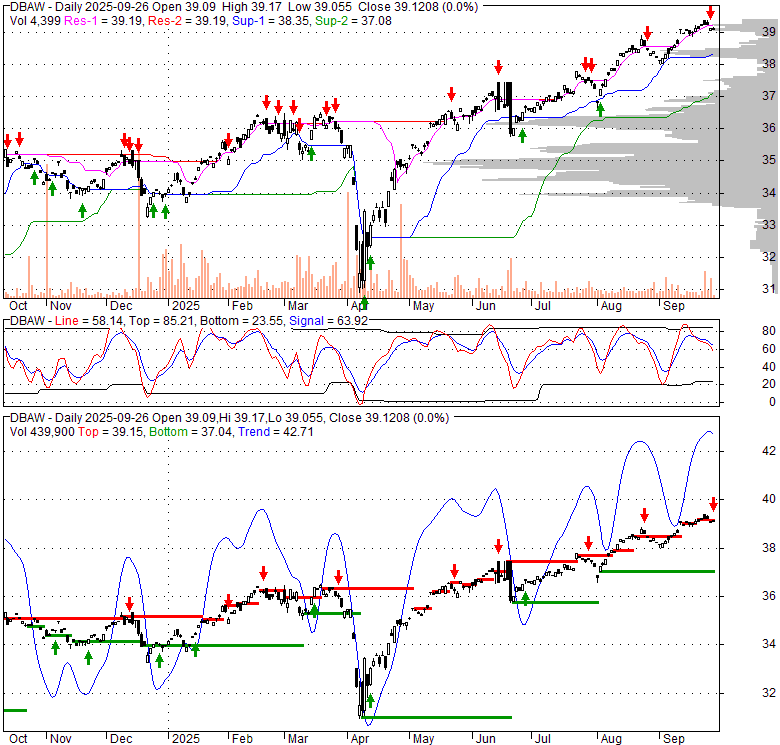This screenshot has width=780, height=745.
Task: Click the 39 price label on top chart axis
Action: (769, 32)
